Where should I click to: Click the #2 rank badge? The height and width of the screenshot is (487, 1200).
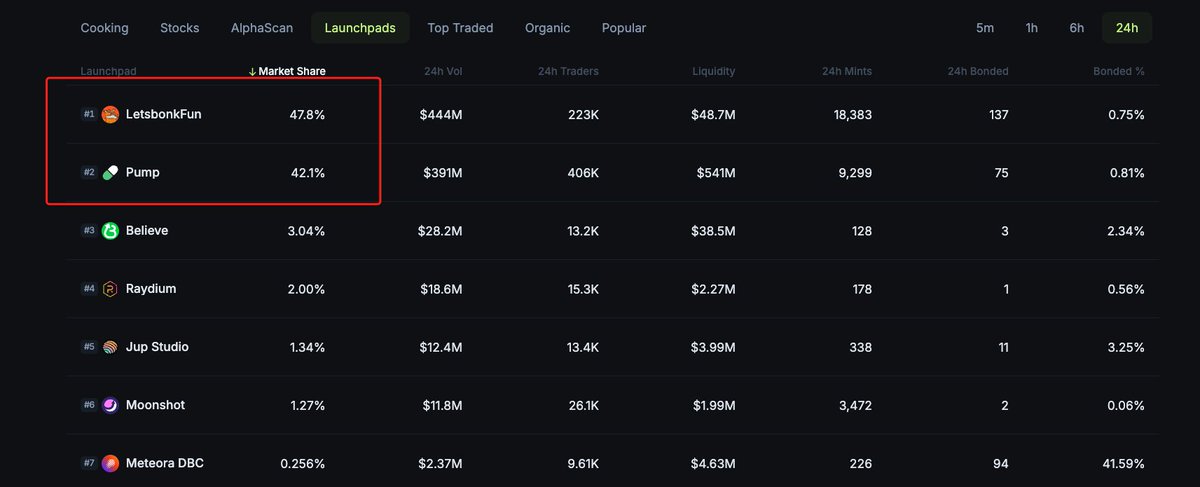(89, 172)
